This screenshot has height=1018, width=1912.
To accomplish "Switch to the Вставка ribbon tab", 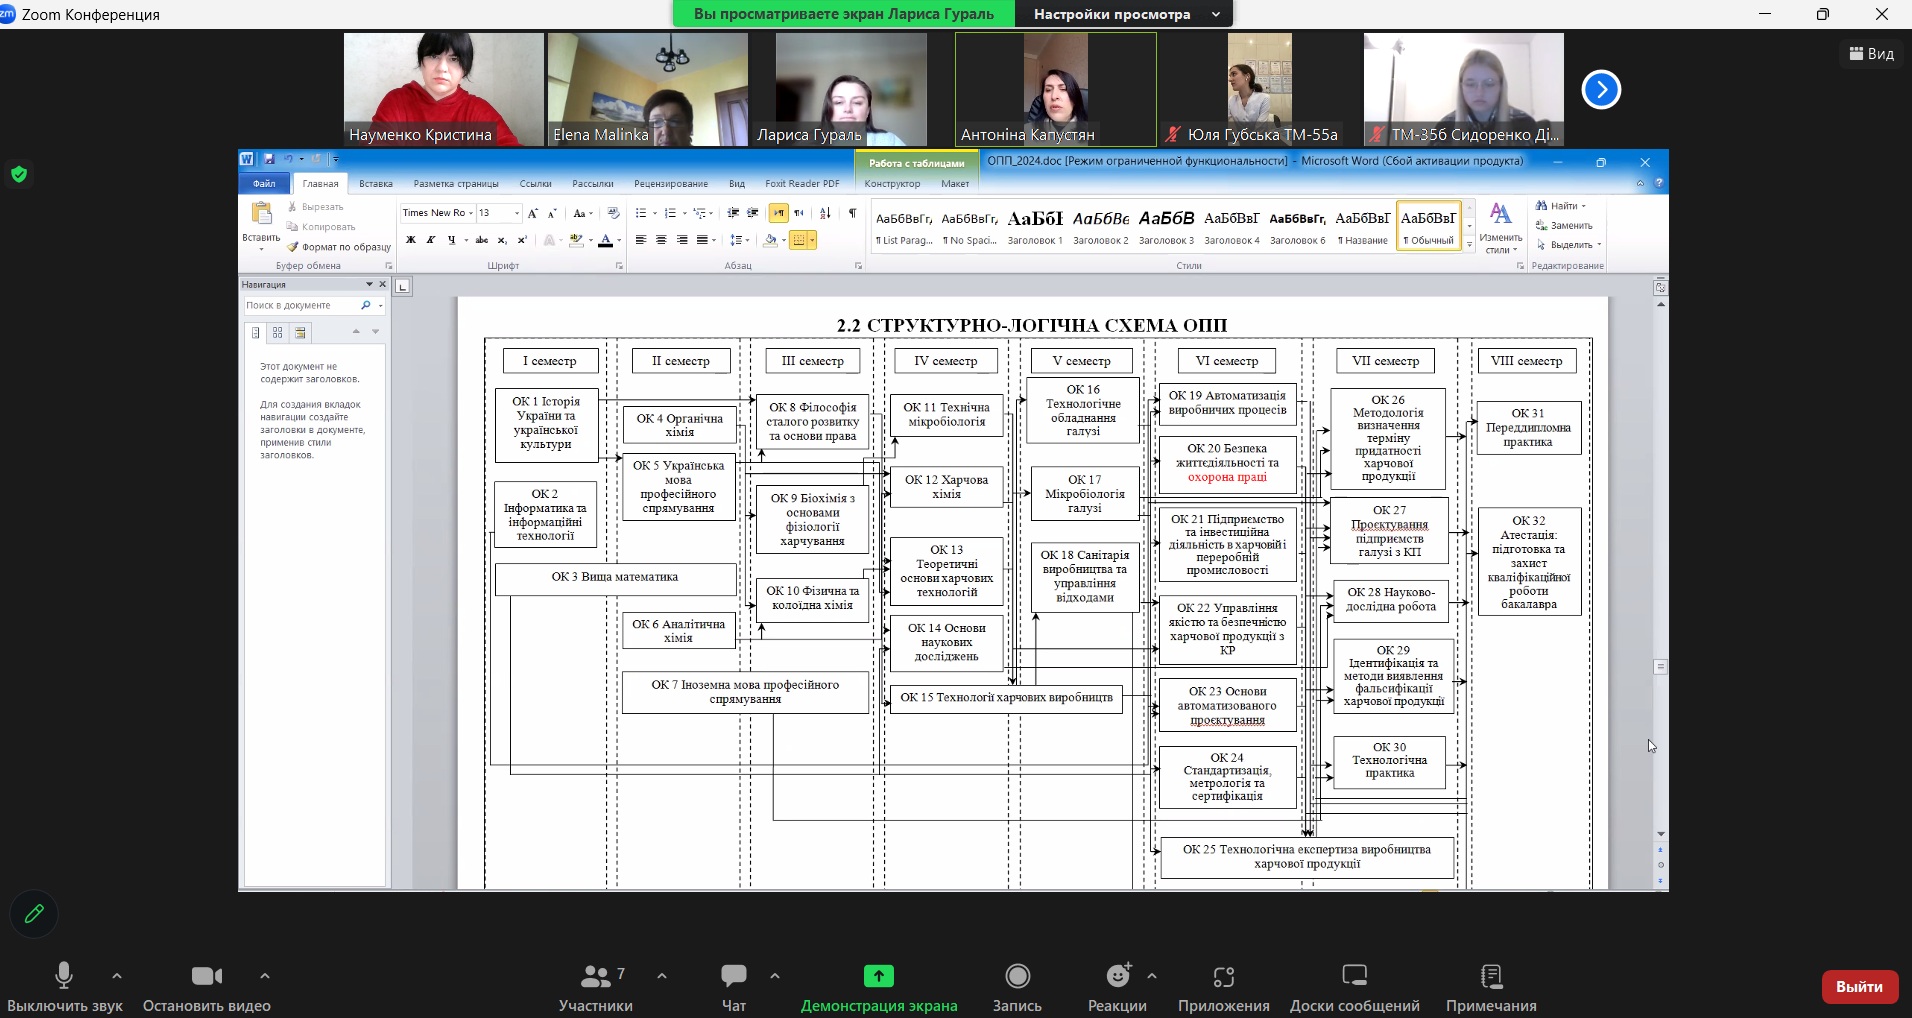I will (376, 184).
